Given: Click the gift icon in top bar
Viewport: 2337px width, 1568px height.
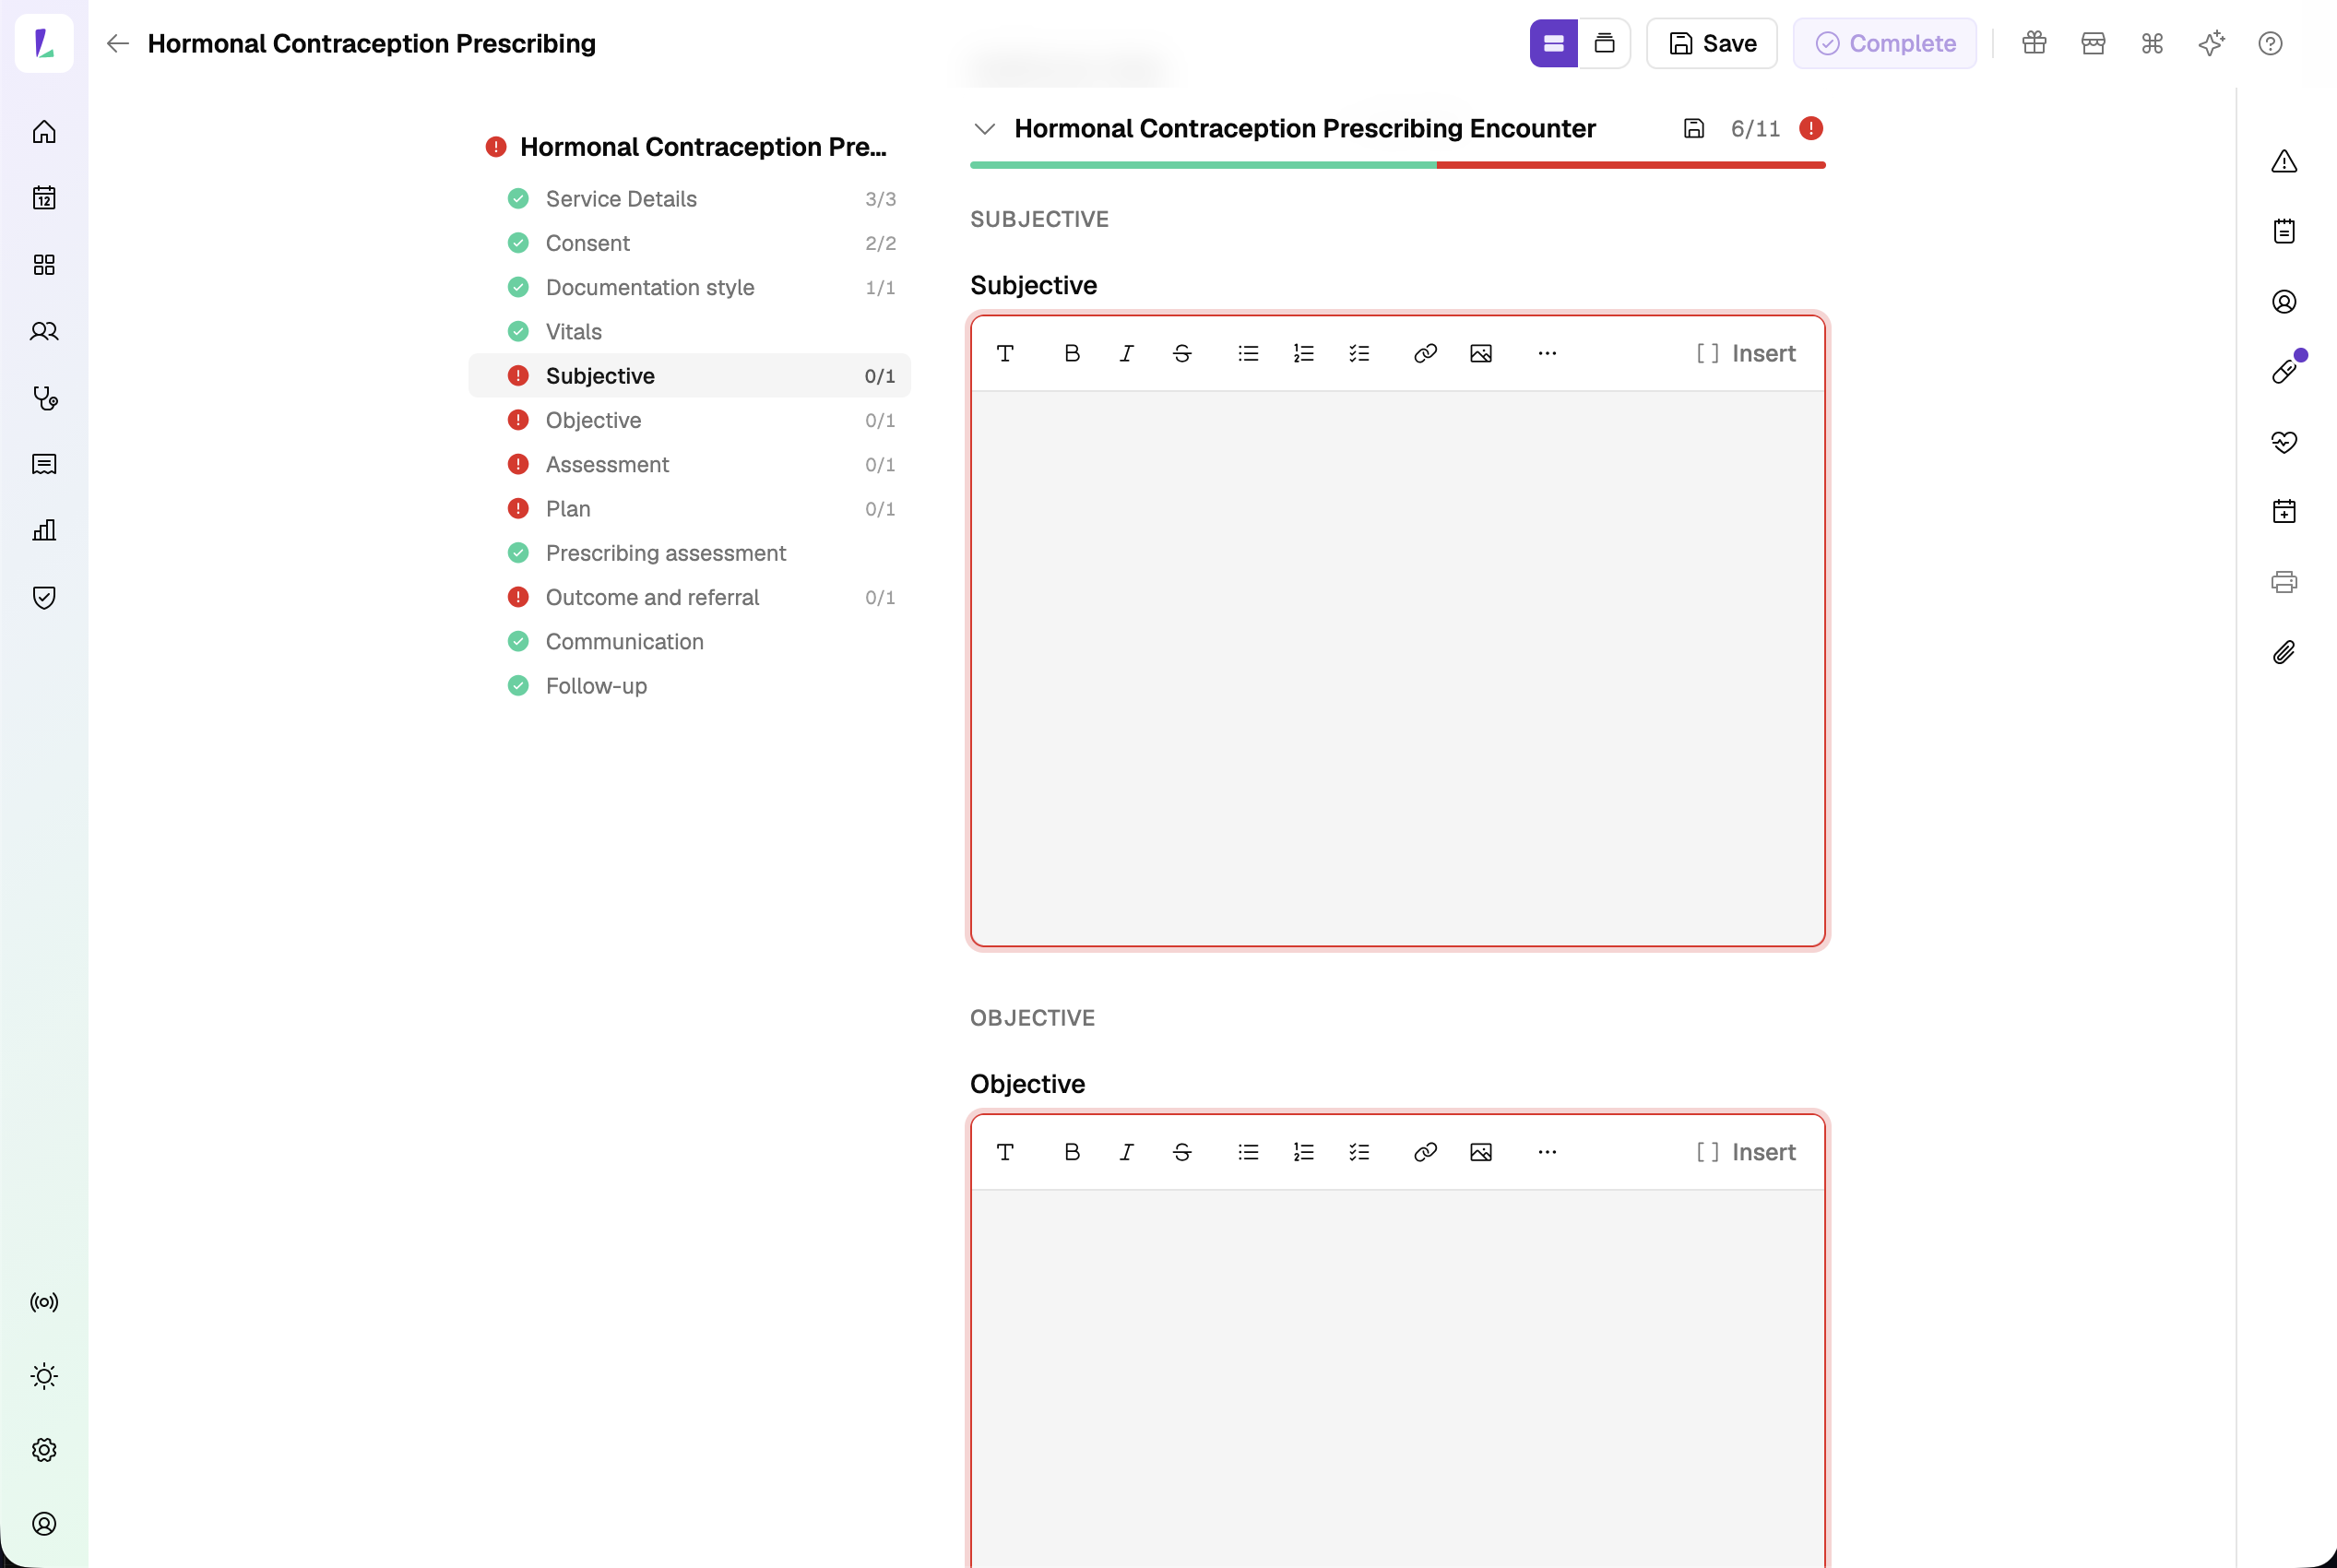Looking at the screenshot, I should 2034,43.
